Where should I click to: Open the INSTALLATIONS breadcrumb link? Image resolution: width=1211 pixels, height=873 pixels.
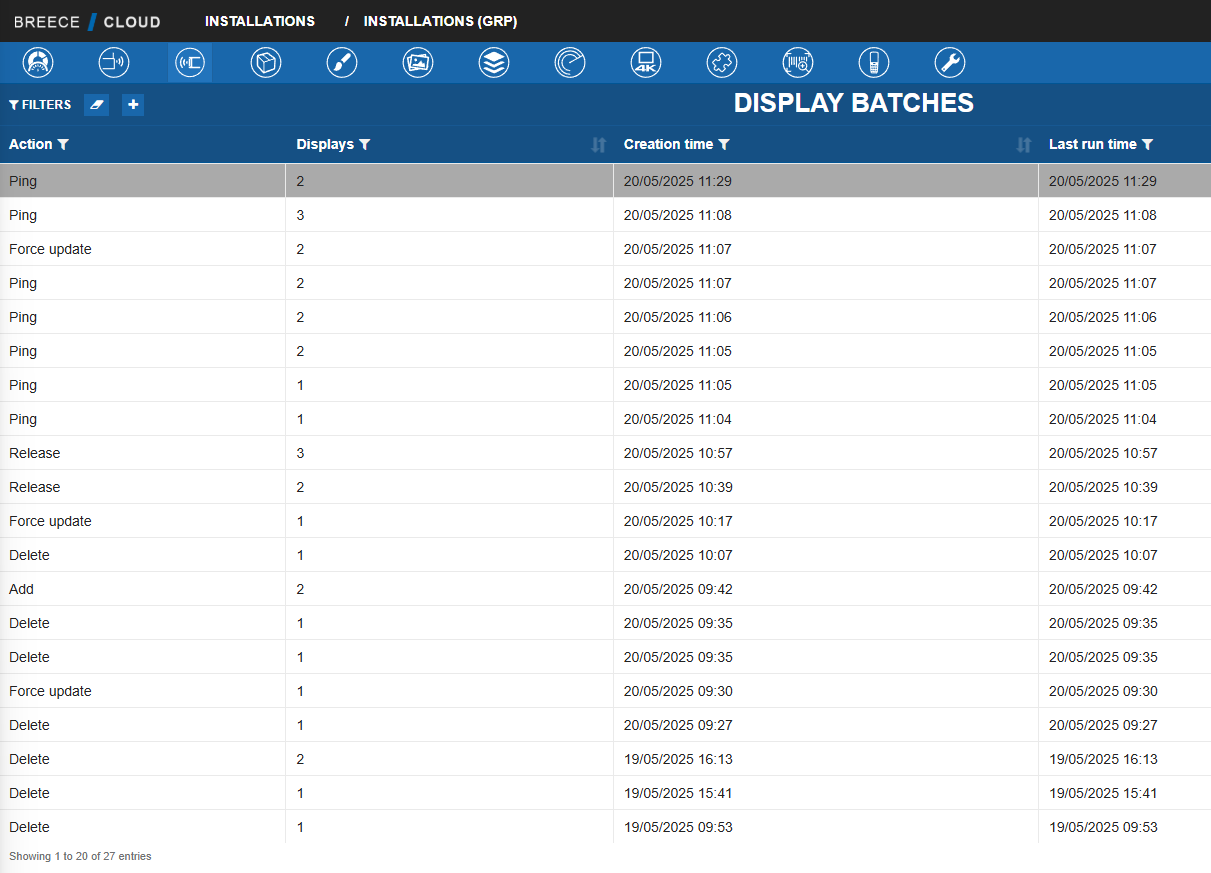(260, 21)
